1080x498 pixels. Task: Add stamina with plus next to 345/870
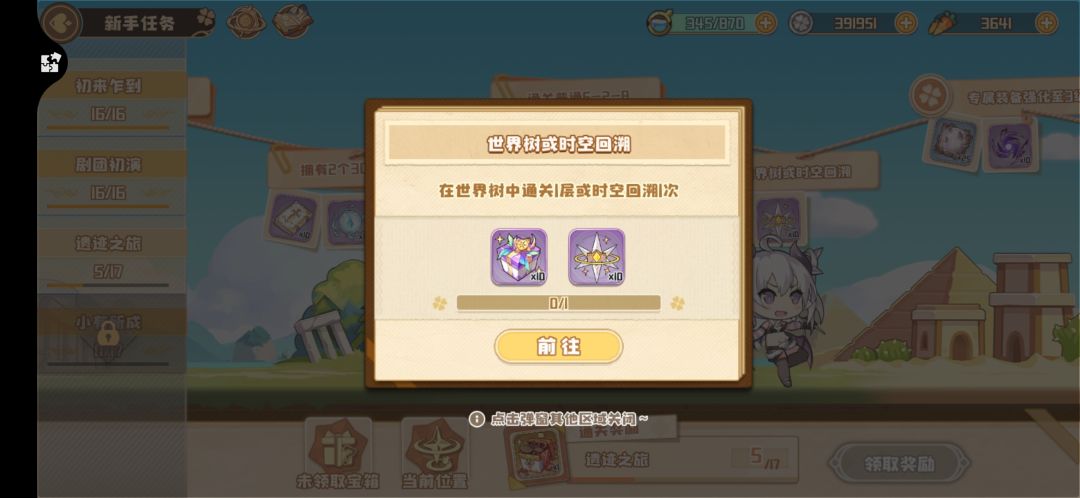click(x=766, y=23)
